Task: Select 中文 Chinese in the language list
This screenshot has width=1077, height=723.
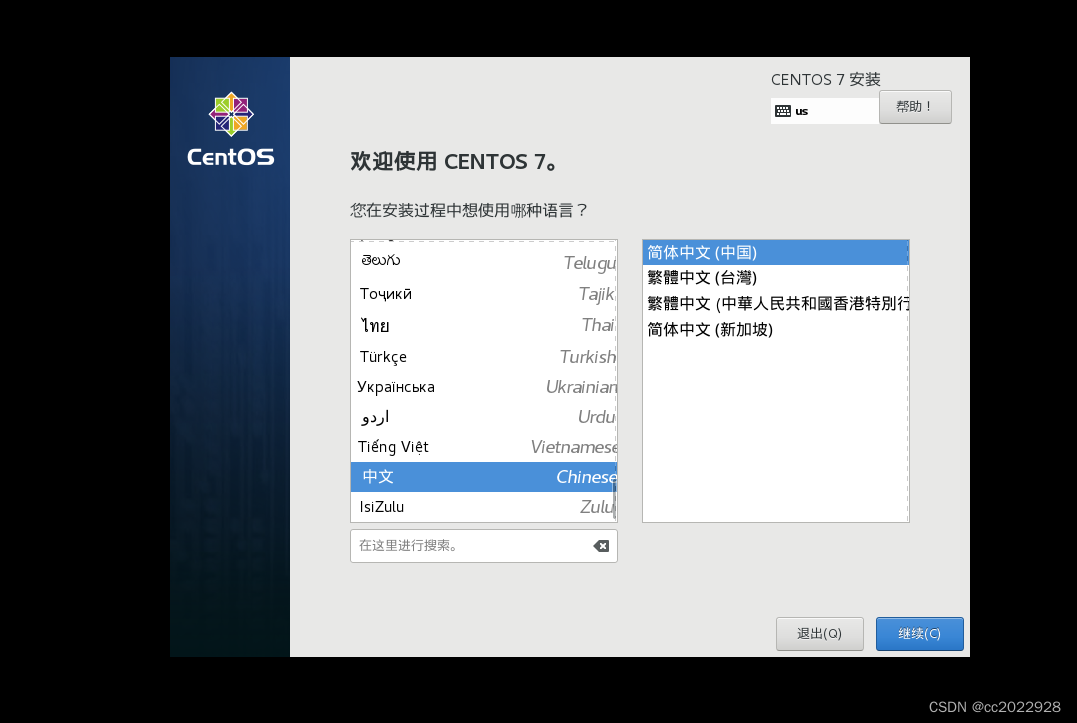Action: [x=484, y=477]
